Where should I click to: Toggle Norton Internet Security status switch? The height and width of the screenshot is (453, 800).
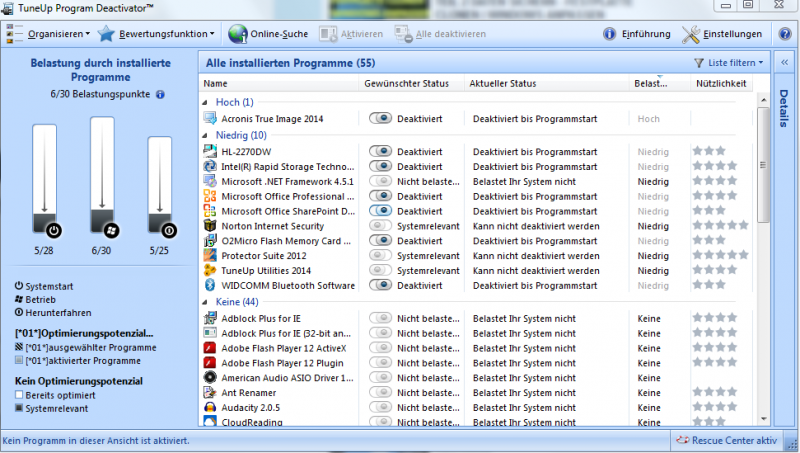click(381, 225)
